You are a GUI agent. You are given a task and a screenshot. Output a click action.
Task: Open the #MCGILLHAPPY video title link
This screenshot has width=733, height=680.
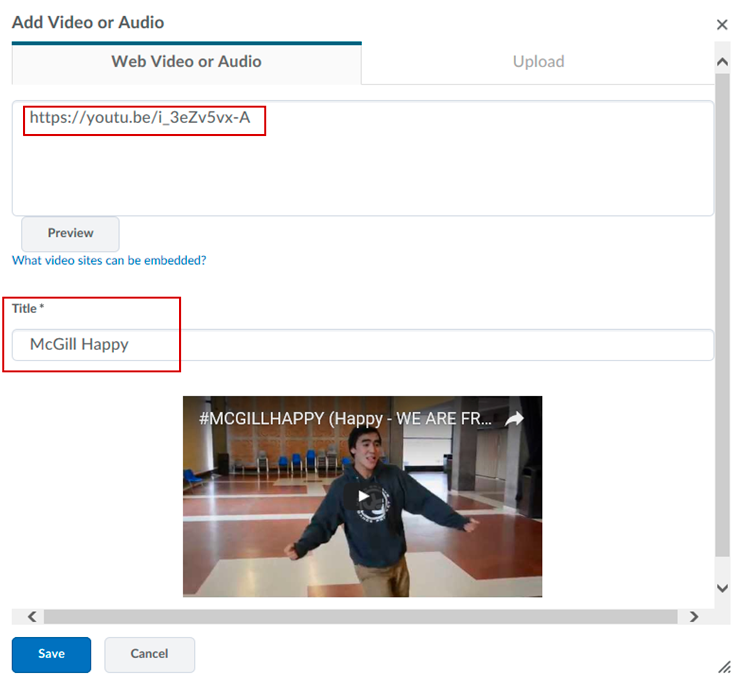345,419
